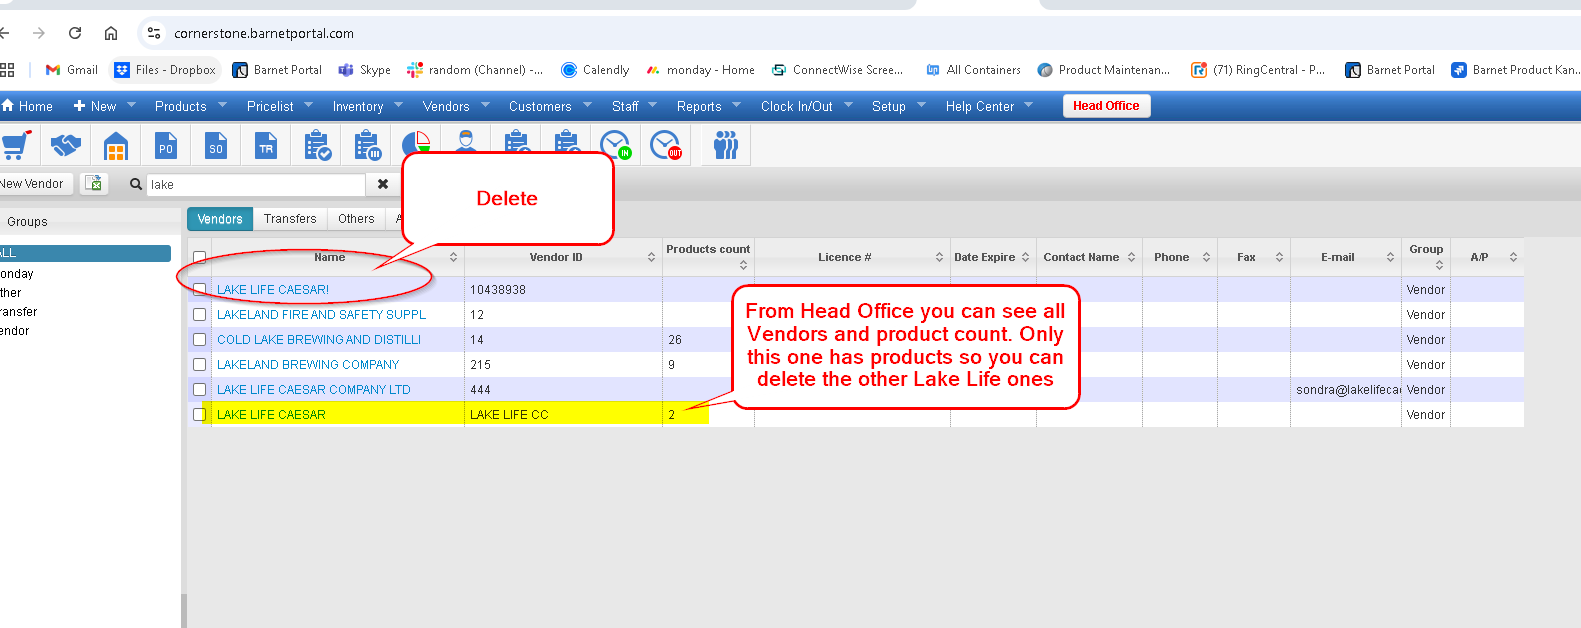Viewport: 1581px width, 628px height.
Task: Open COLD LAKE BREWING AND DISTILLI link
Action: tap(319, 340)
